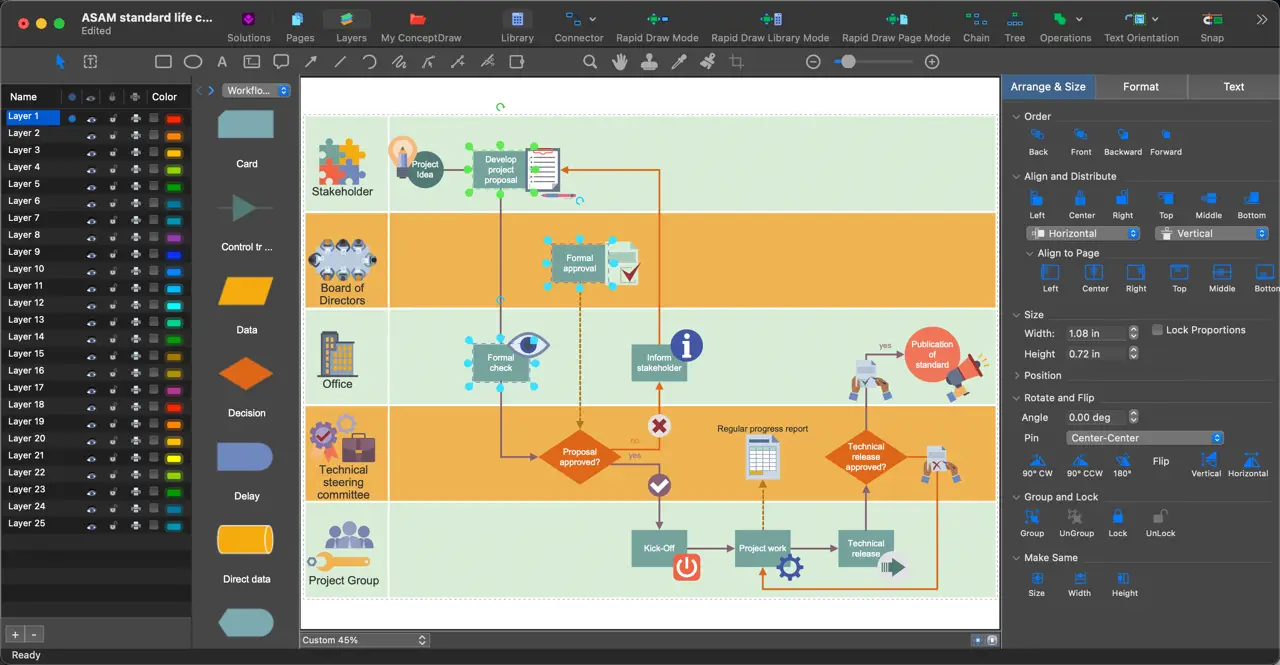Viewport: 1280px width, 665px height.
Task: Click the Width input field
Action: point(1096,333)
